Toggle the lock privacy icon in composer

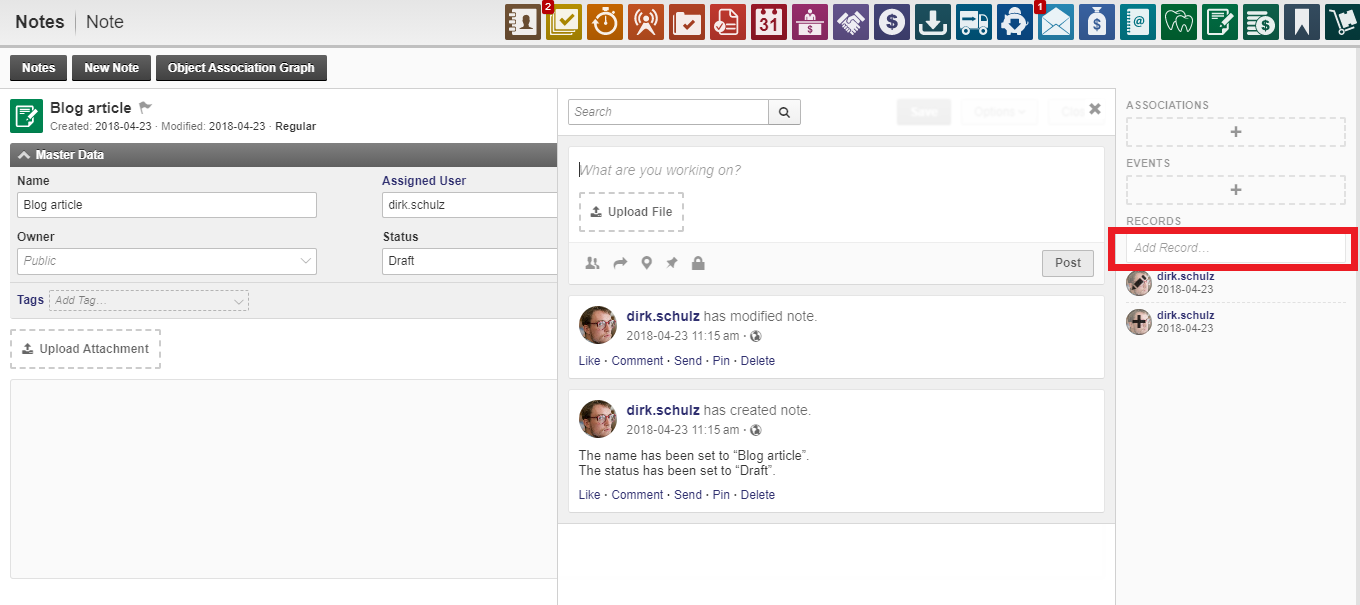698,263
